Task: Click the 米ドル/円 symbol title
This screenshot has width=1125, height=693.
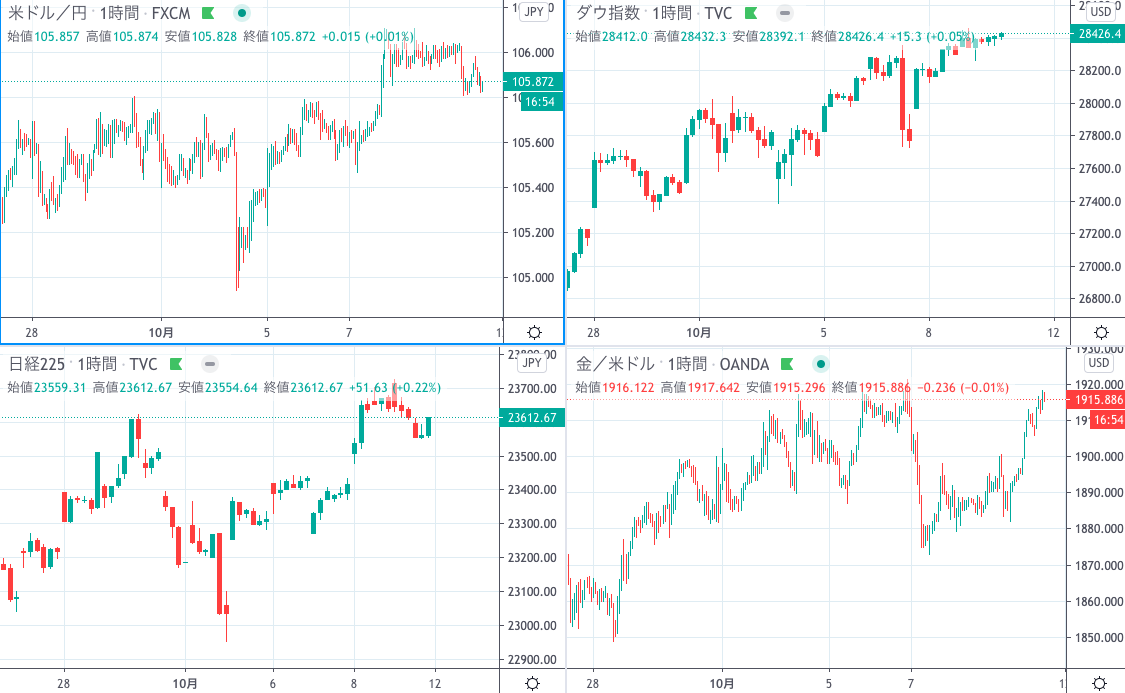Action: pyautogui.click(x=47, y=13)
